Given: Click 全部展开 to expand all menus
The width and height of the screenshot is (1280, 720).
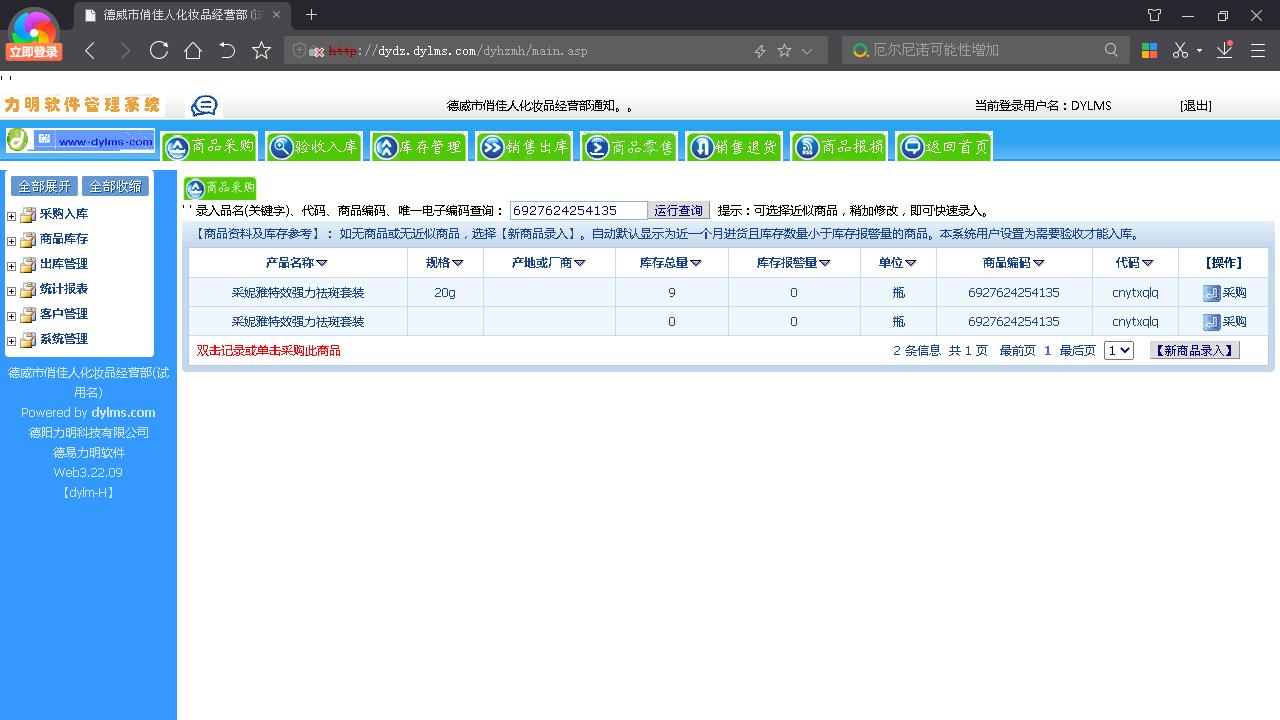Looking at the screenshot, I should (x=43, y=185).
